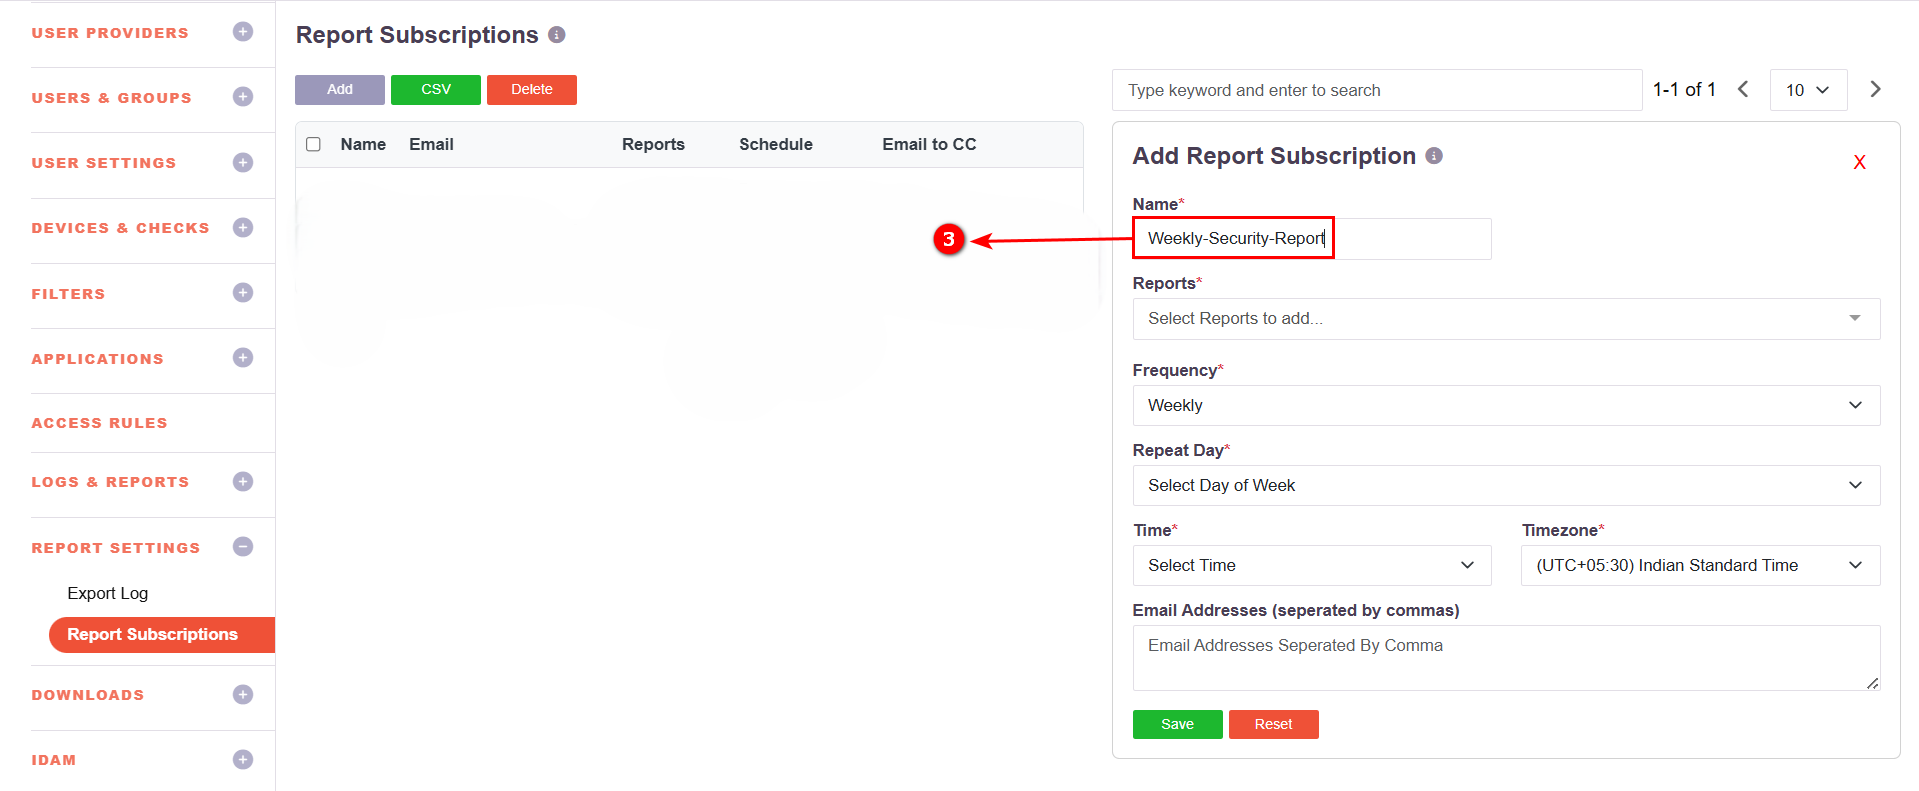
Task: Click info icon beside Report Subscriptions title
Action: tap(557, 35)
